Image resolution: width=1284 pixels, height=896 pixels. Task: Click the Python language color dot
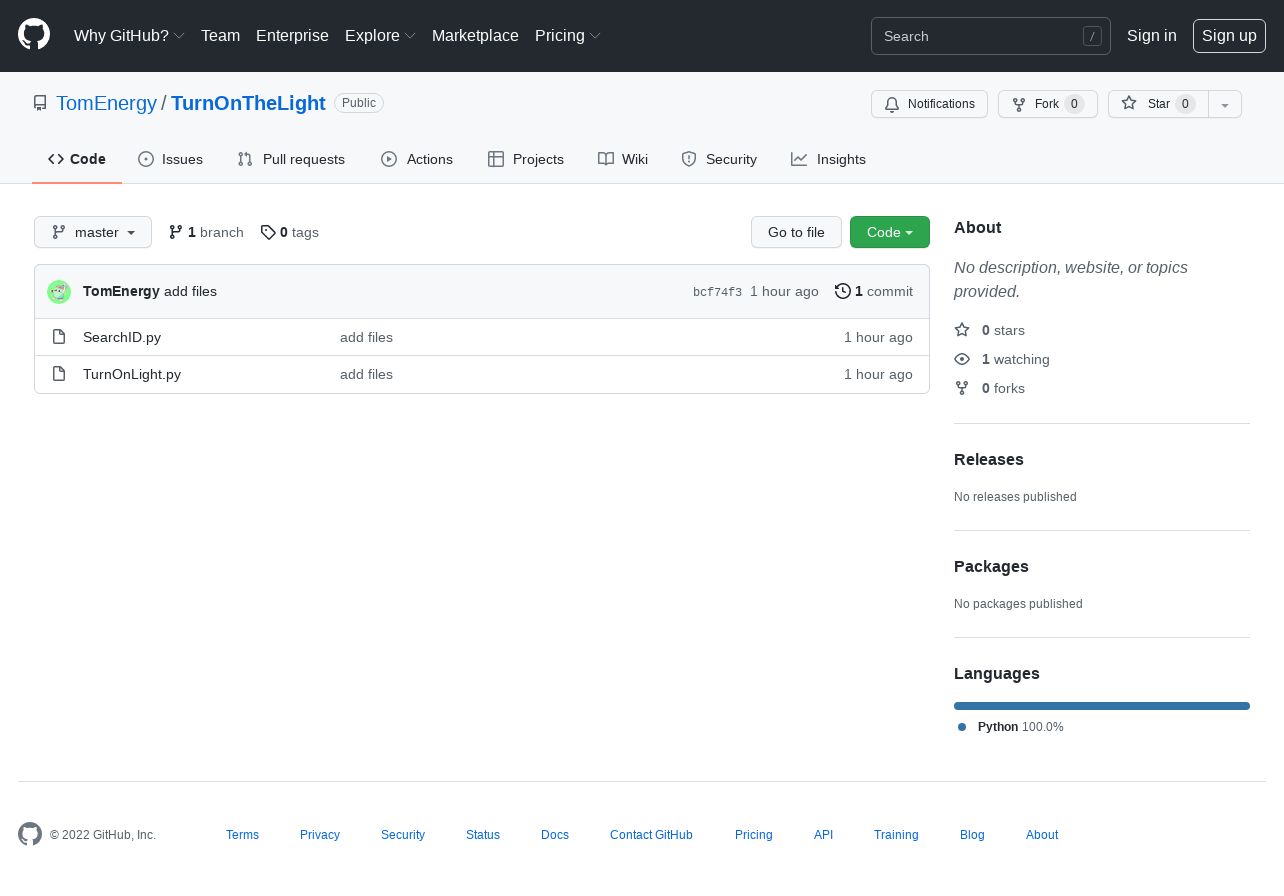pyautogui.click(x=962, y=727)
